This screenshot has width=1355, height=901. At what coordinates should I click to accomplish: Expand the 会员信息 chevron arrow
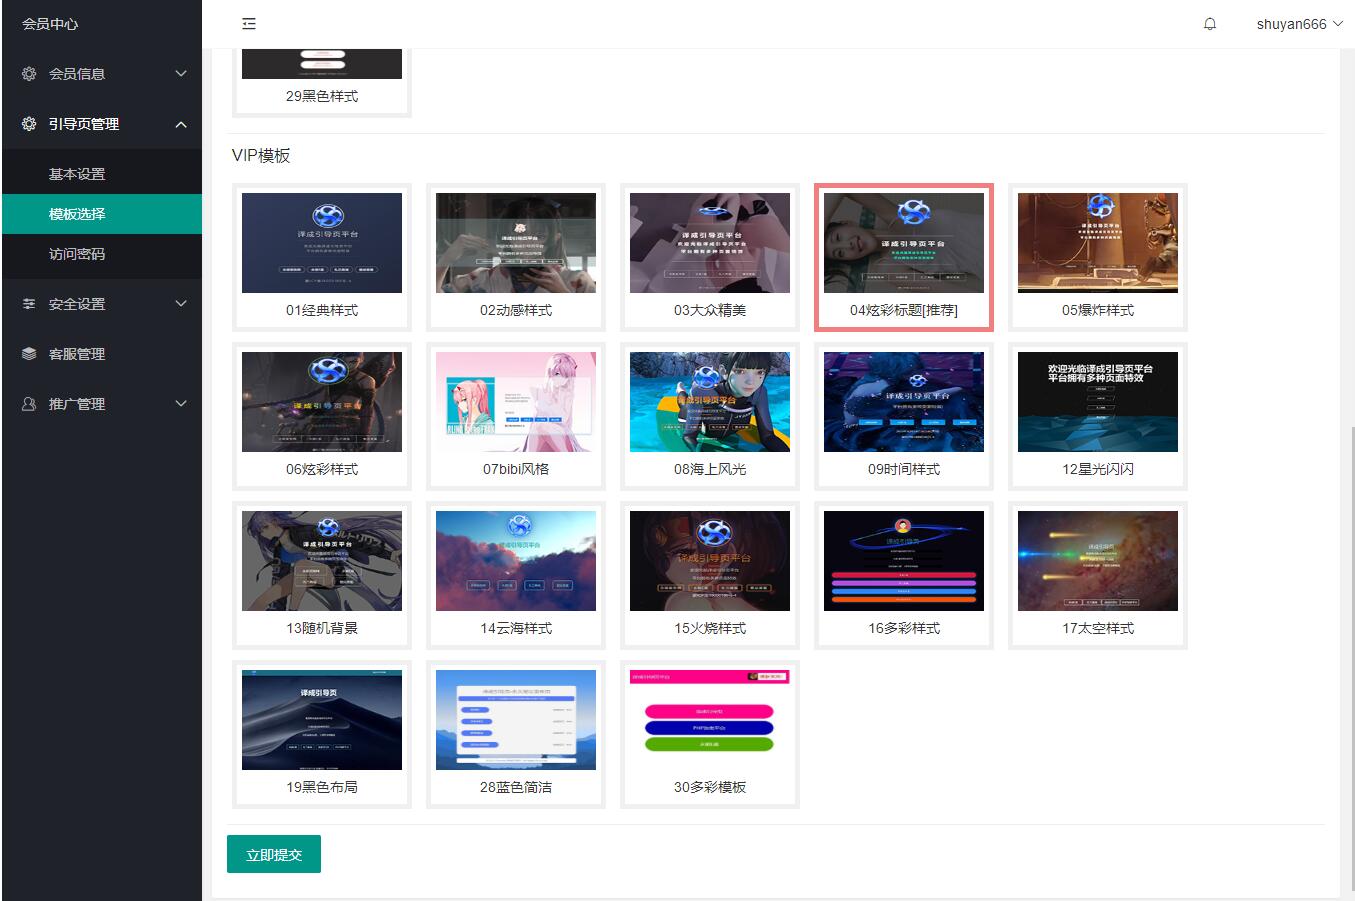181,74
